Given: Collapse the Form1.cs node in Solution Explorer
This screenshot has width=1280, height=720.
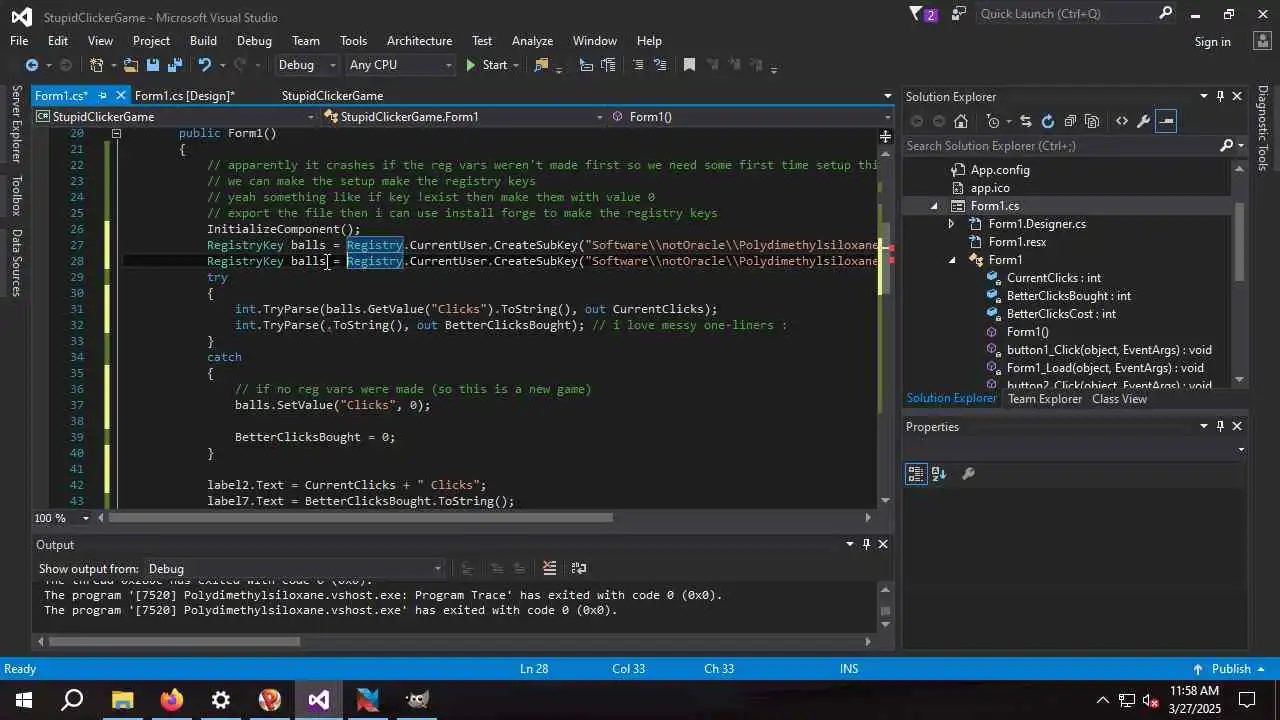Looking at the screenshot, I should [934, 206].
